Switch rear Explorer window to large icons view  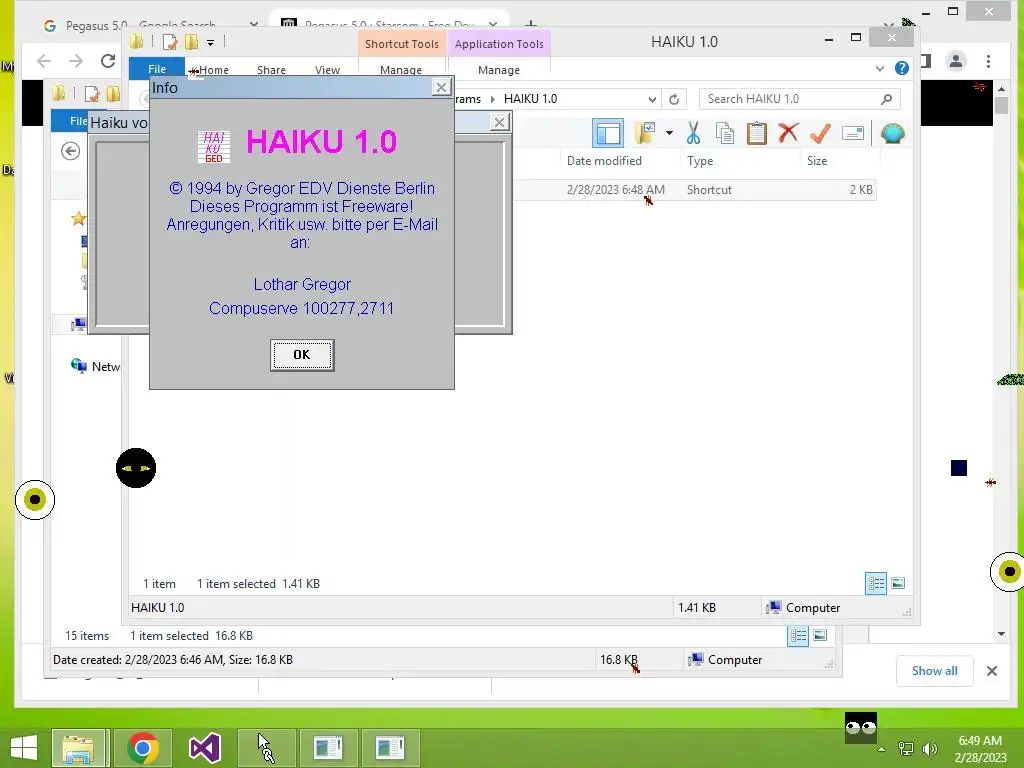820,635
